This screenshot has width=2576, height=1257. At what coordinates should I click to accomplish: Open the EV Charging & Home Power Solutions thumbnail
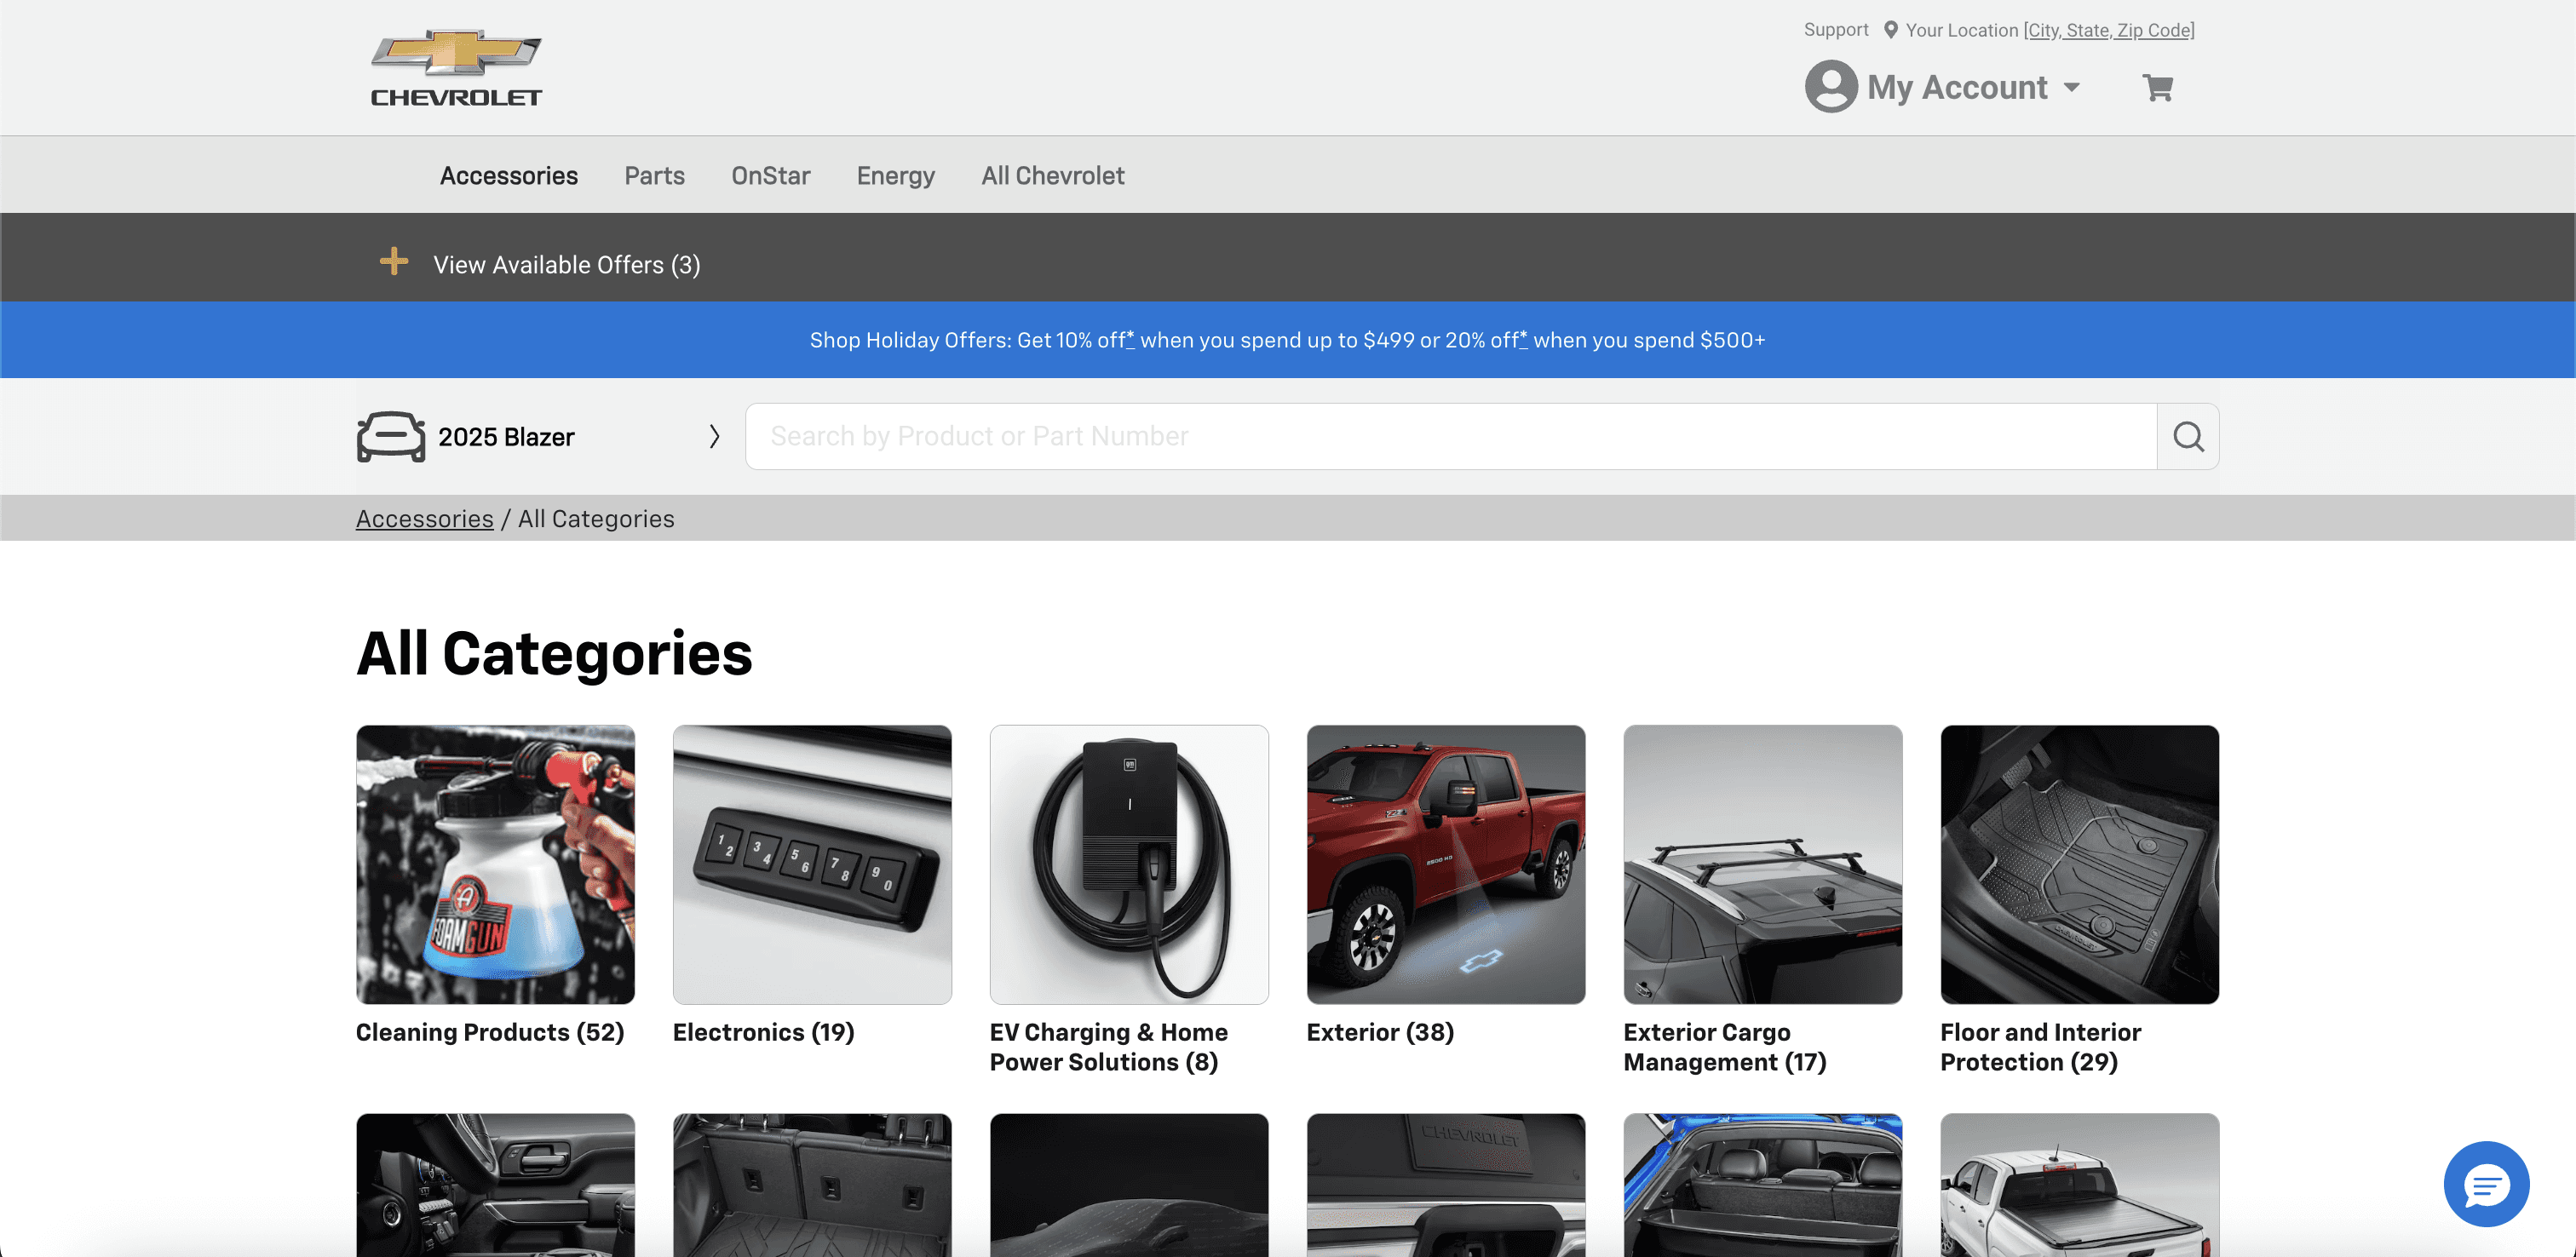(1128, 864)
